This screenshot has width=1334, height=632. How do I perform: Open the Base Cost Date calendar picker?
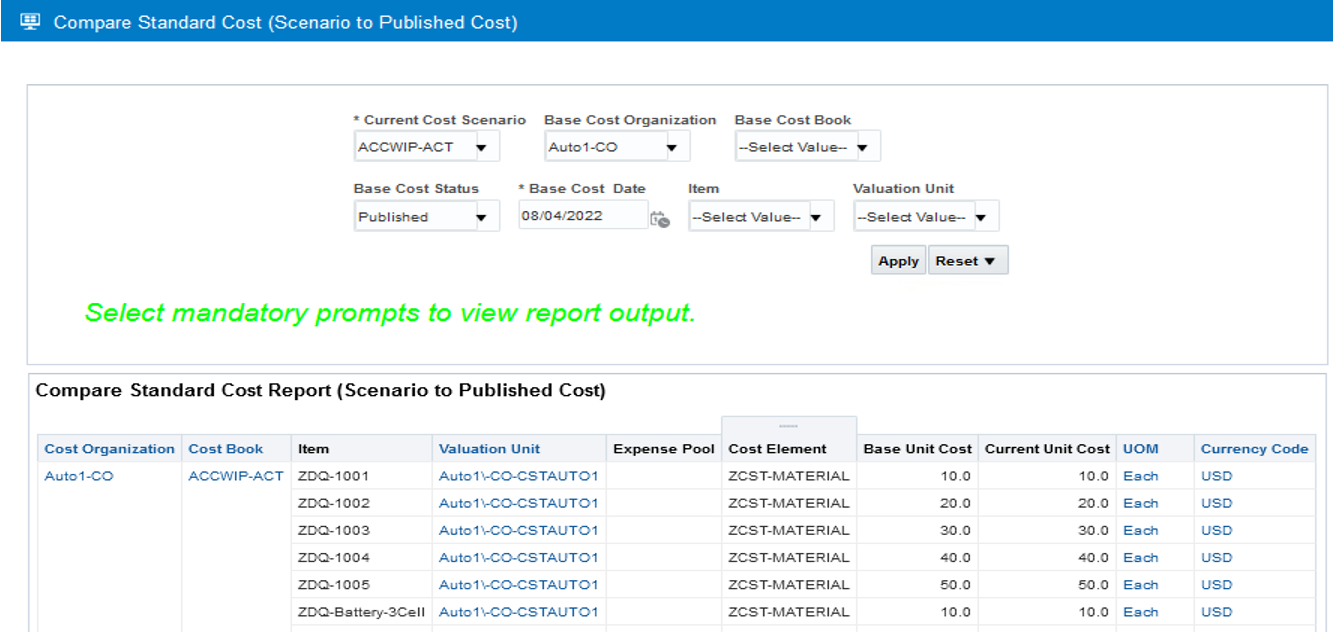[x=659, y=218]
